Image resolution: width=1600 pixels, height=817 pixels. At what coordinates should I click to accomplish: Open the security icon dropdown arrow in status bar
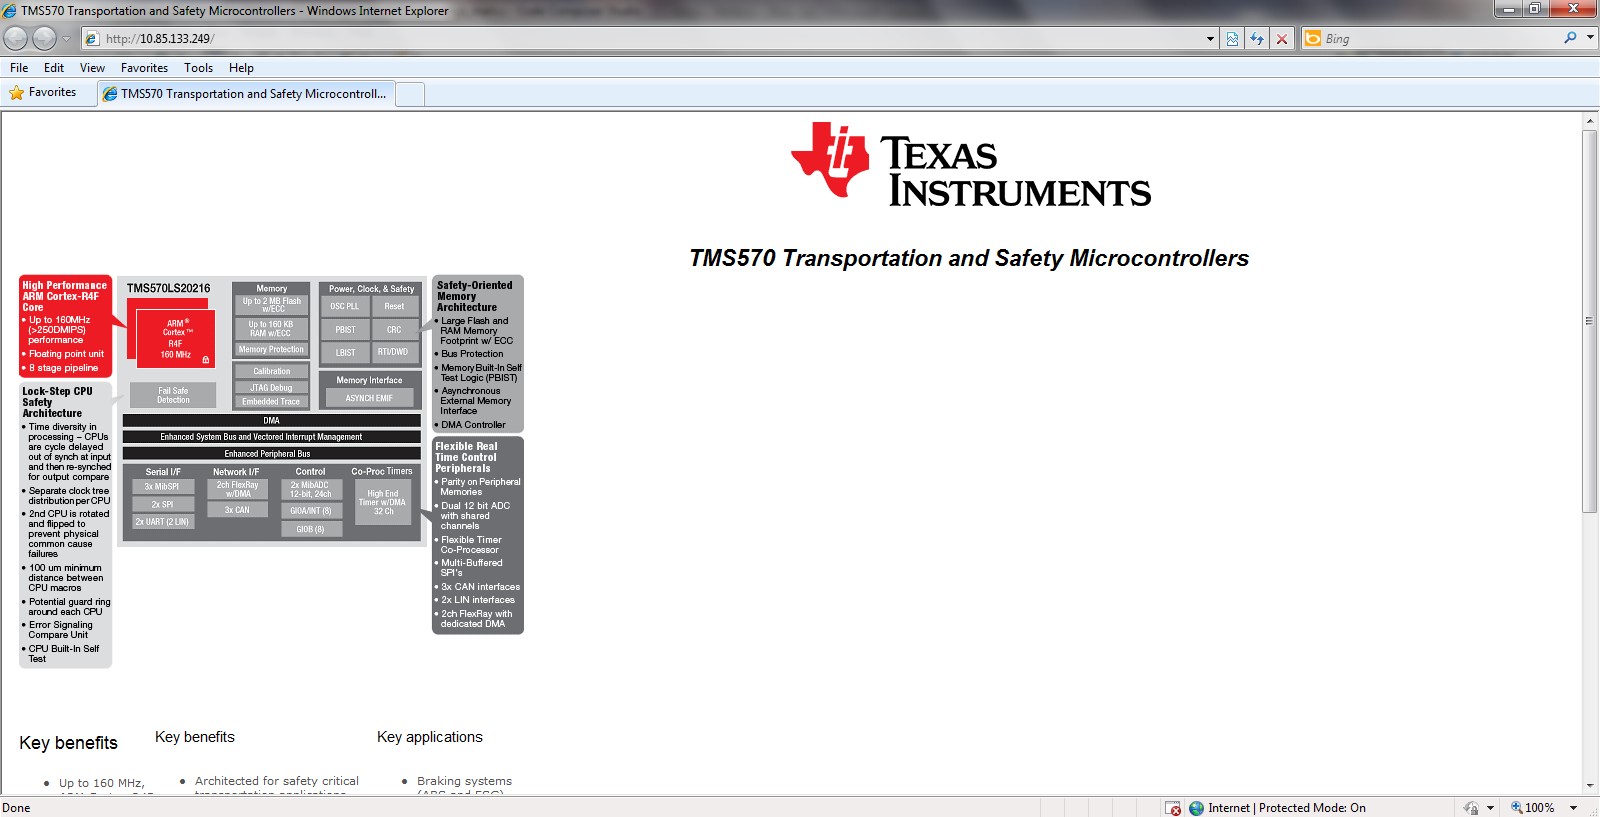point(1490,808)
